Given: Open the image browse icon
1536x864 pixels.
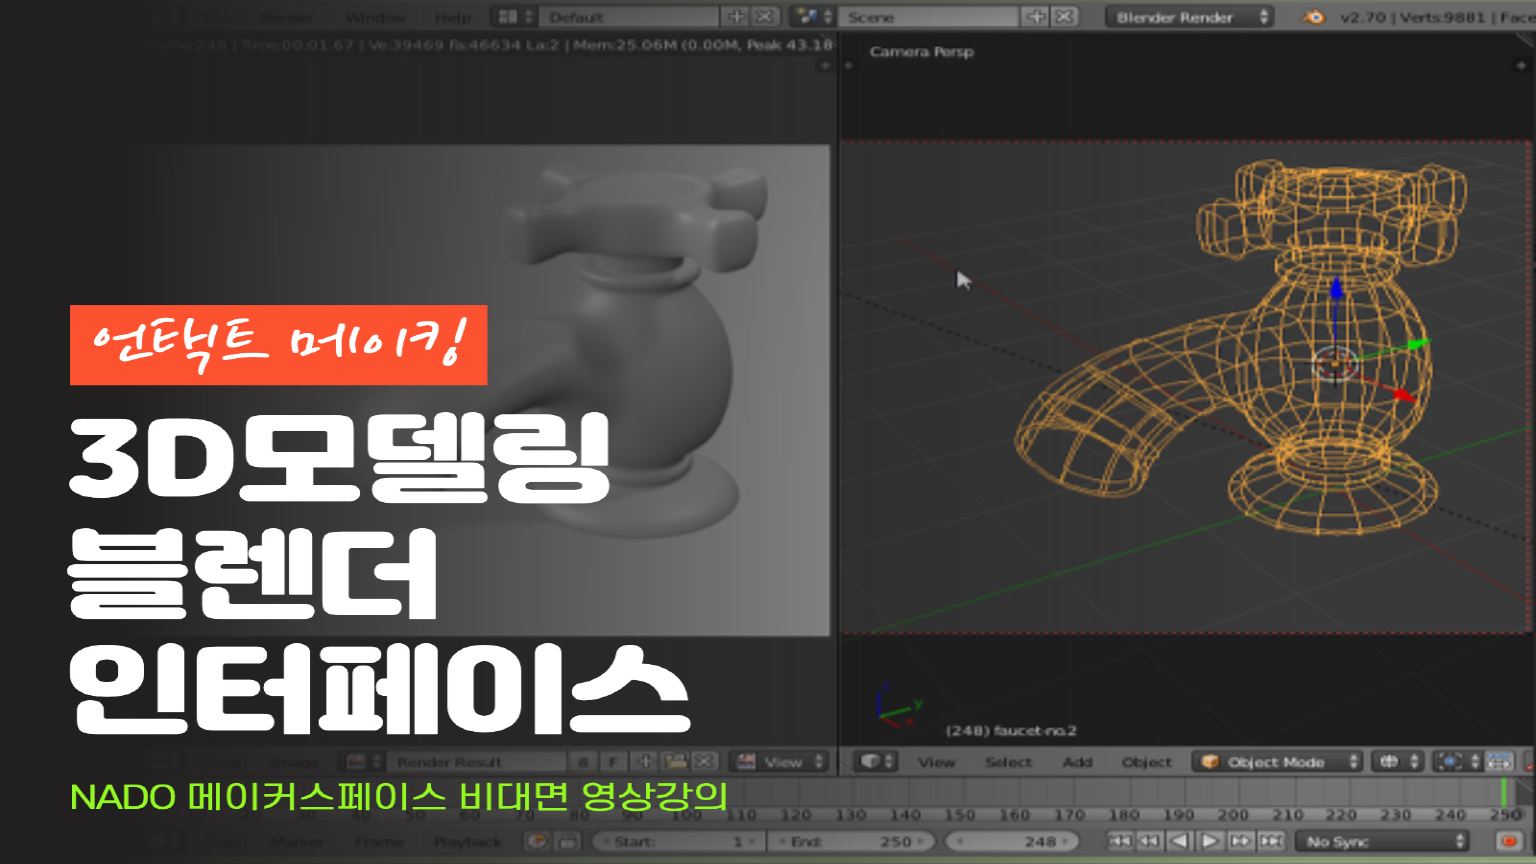Looking at the screenshot, I should coord(363,762).
